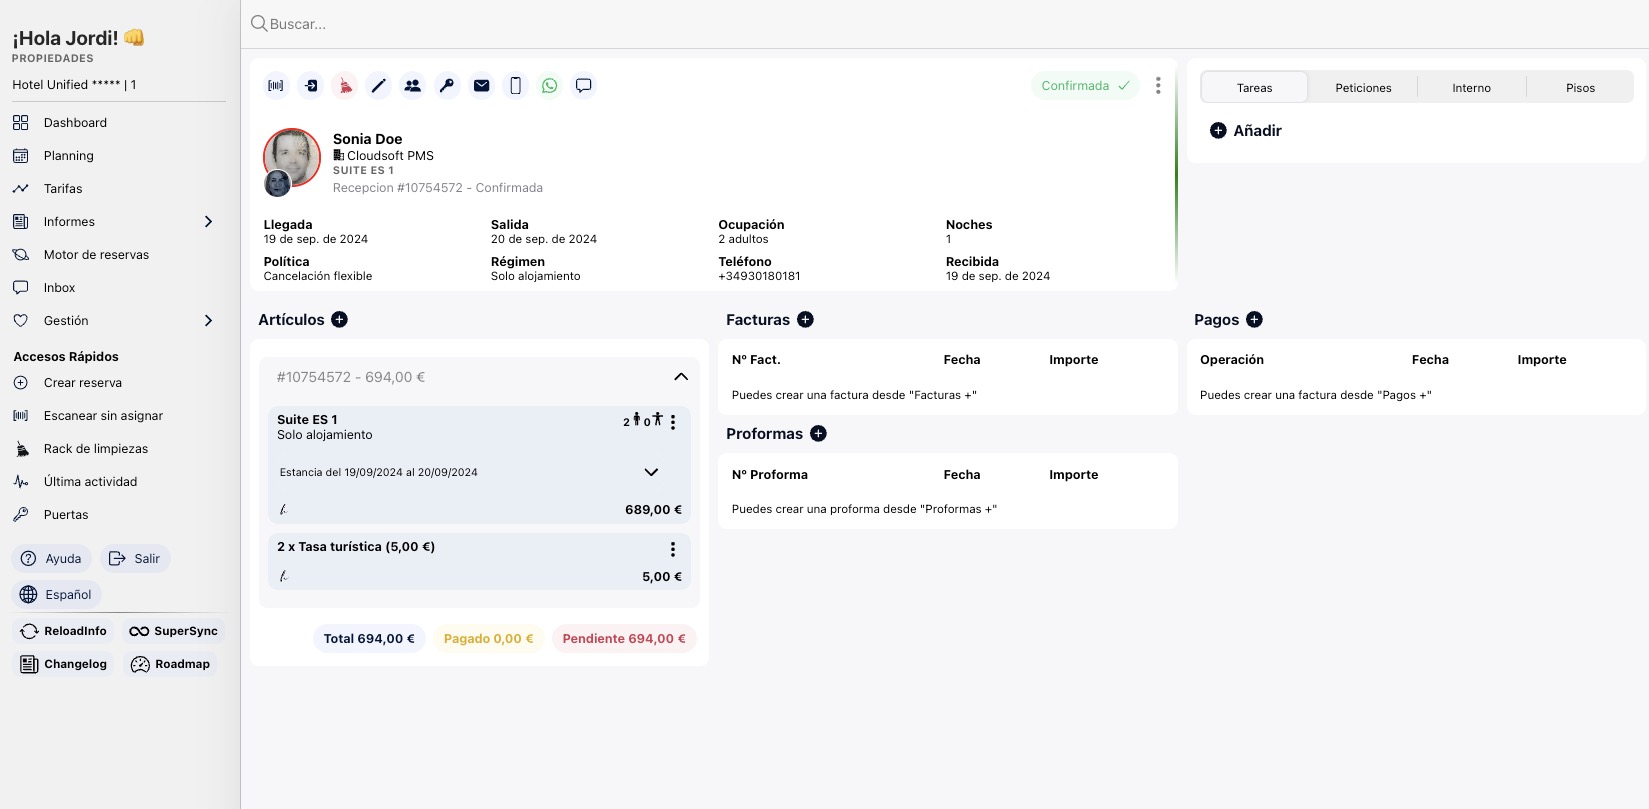Open the Español language selector

(x=57, y=595)
